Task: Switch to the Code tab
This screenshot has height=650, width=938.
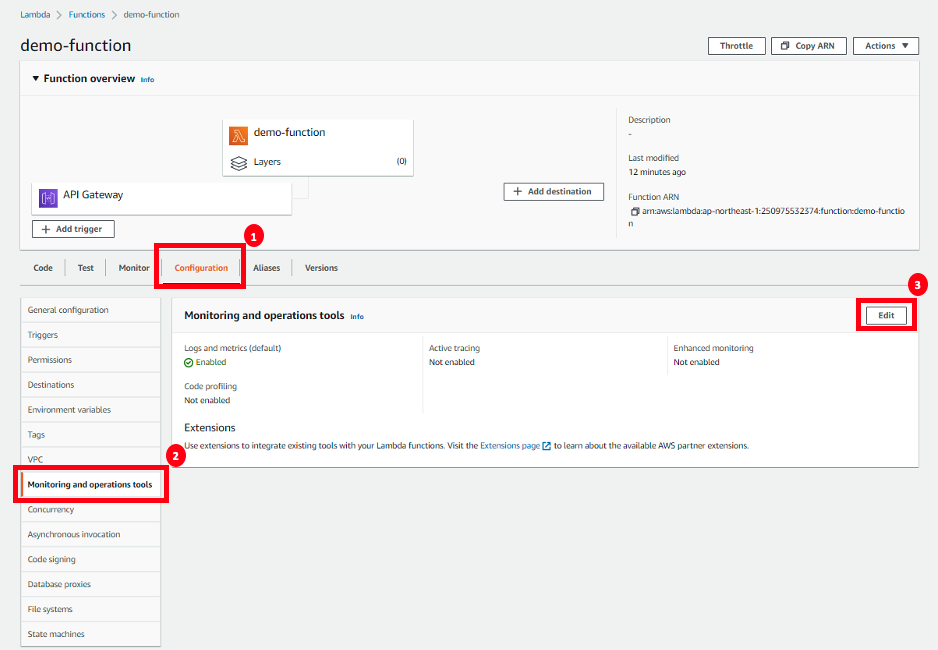Action: (43, 268)
